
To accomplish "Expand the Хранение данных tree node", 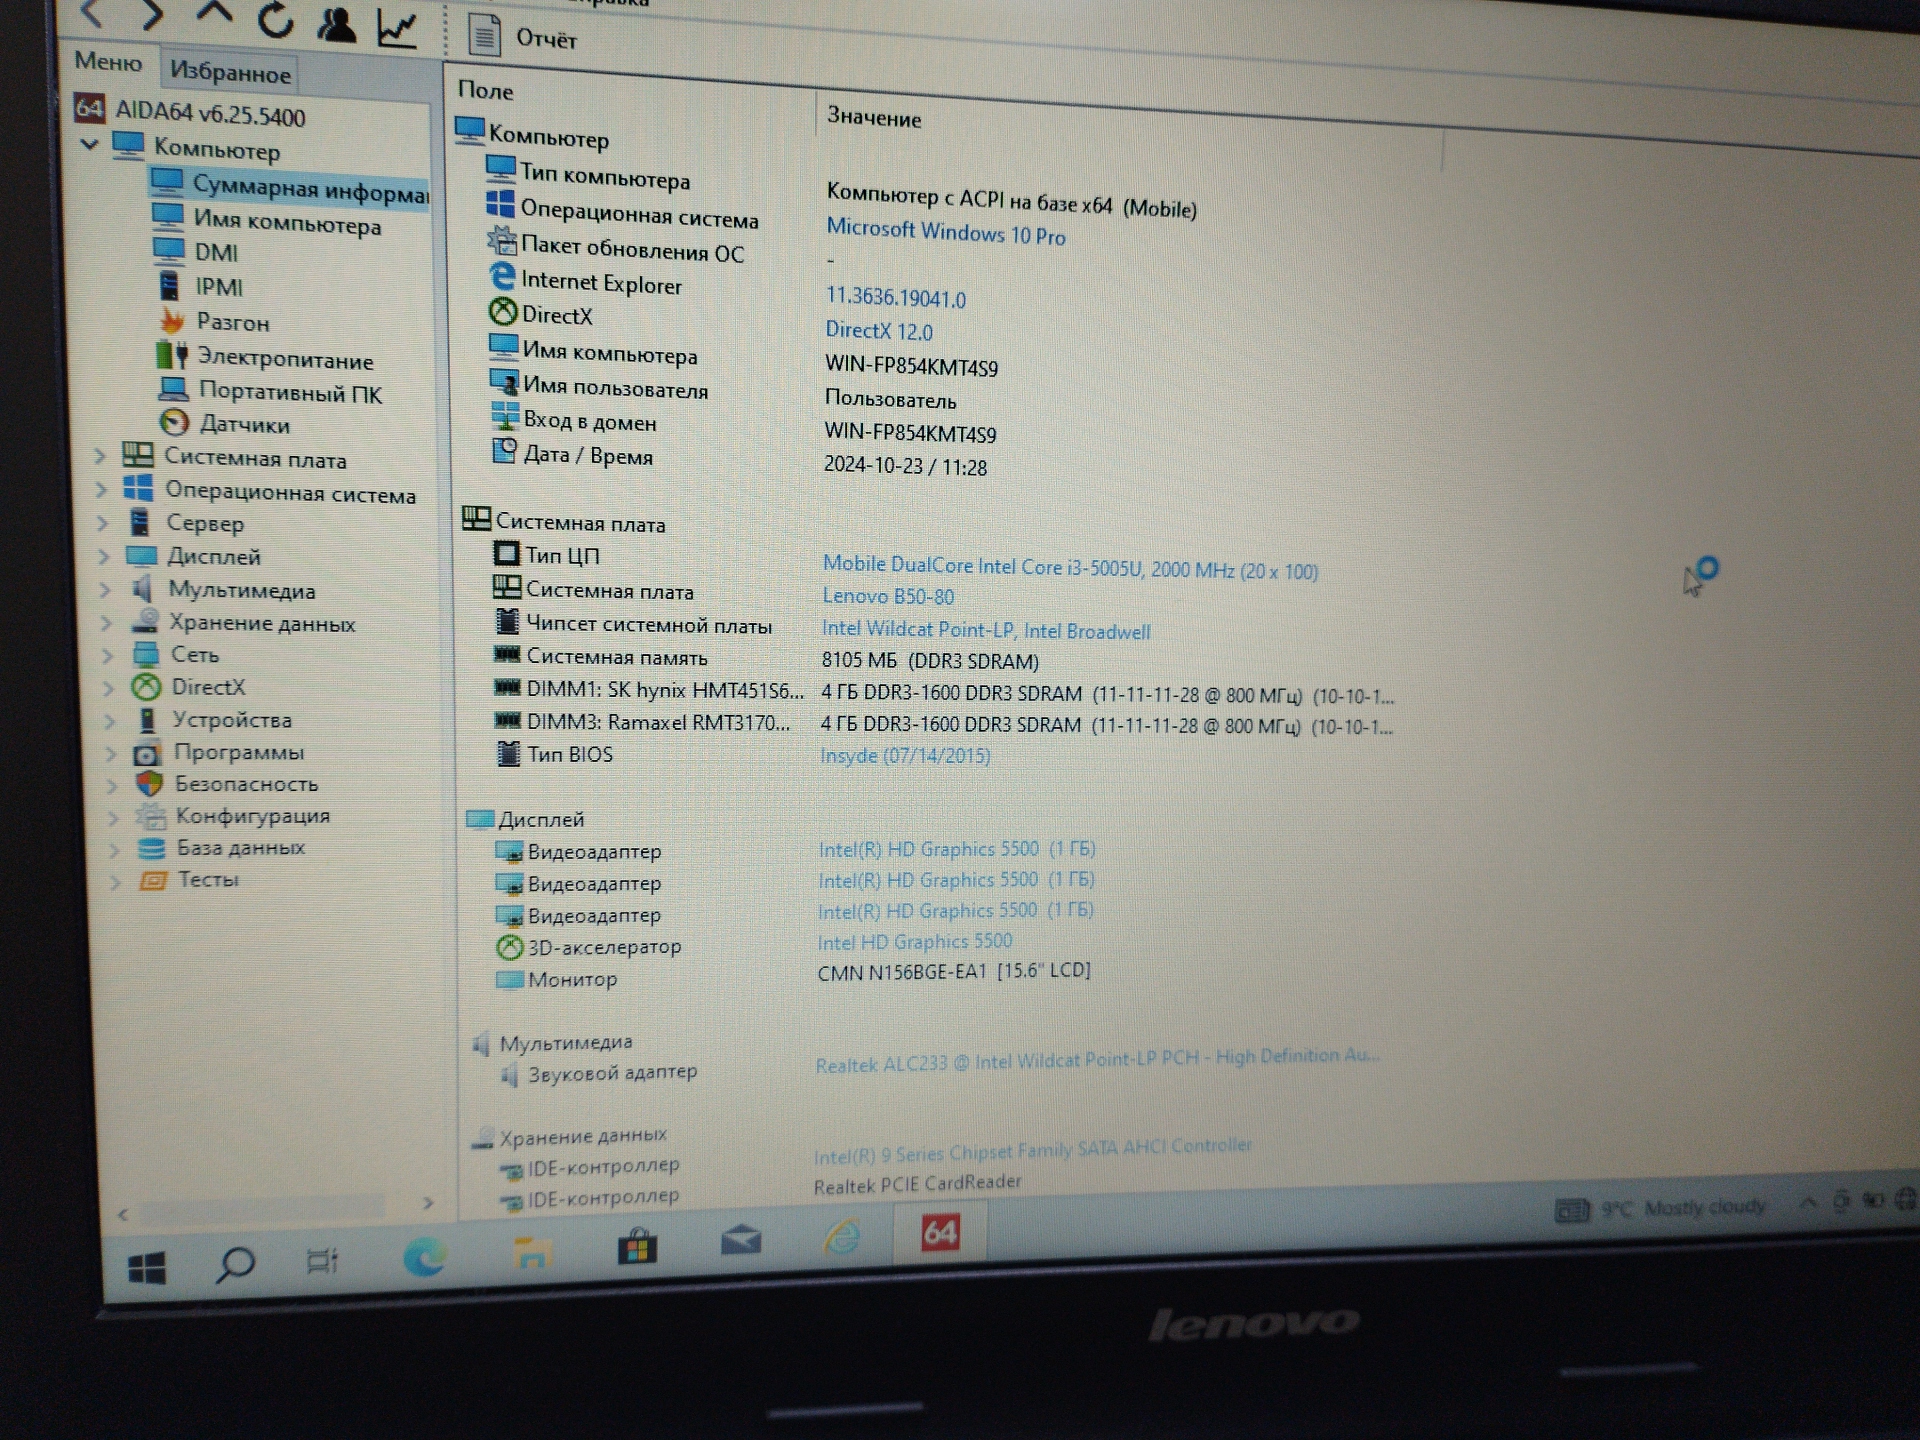I will tap(106, 622).
